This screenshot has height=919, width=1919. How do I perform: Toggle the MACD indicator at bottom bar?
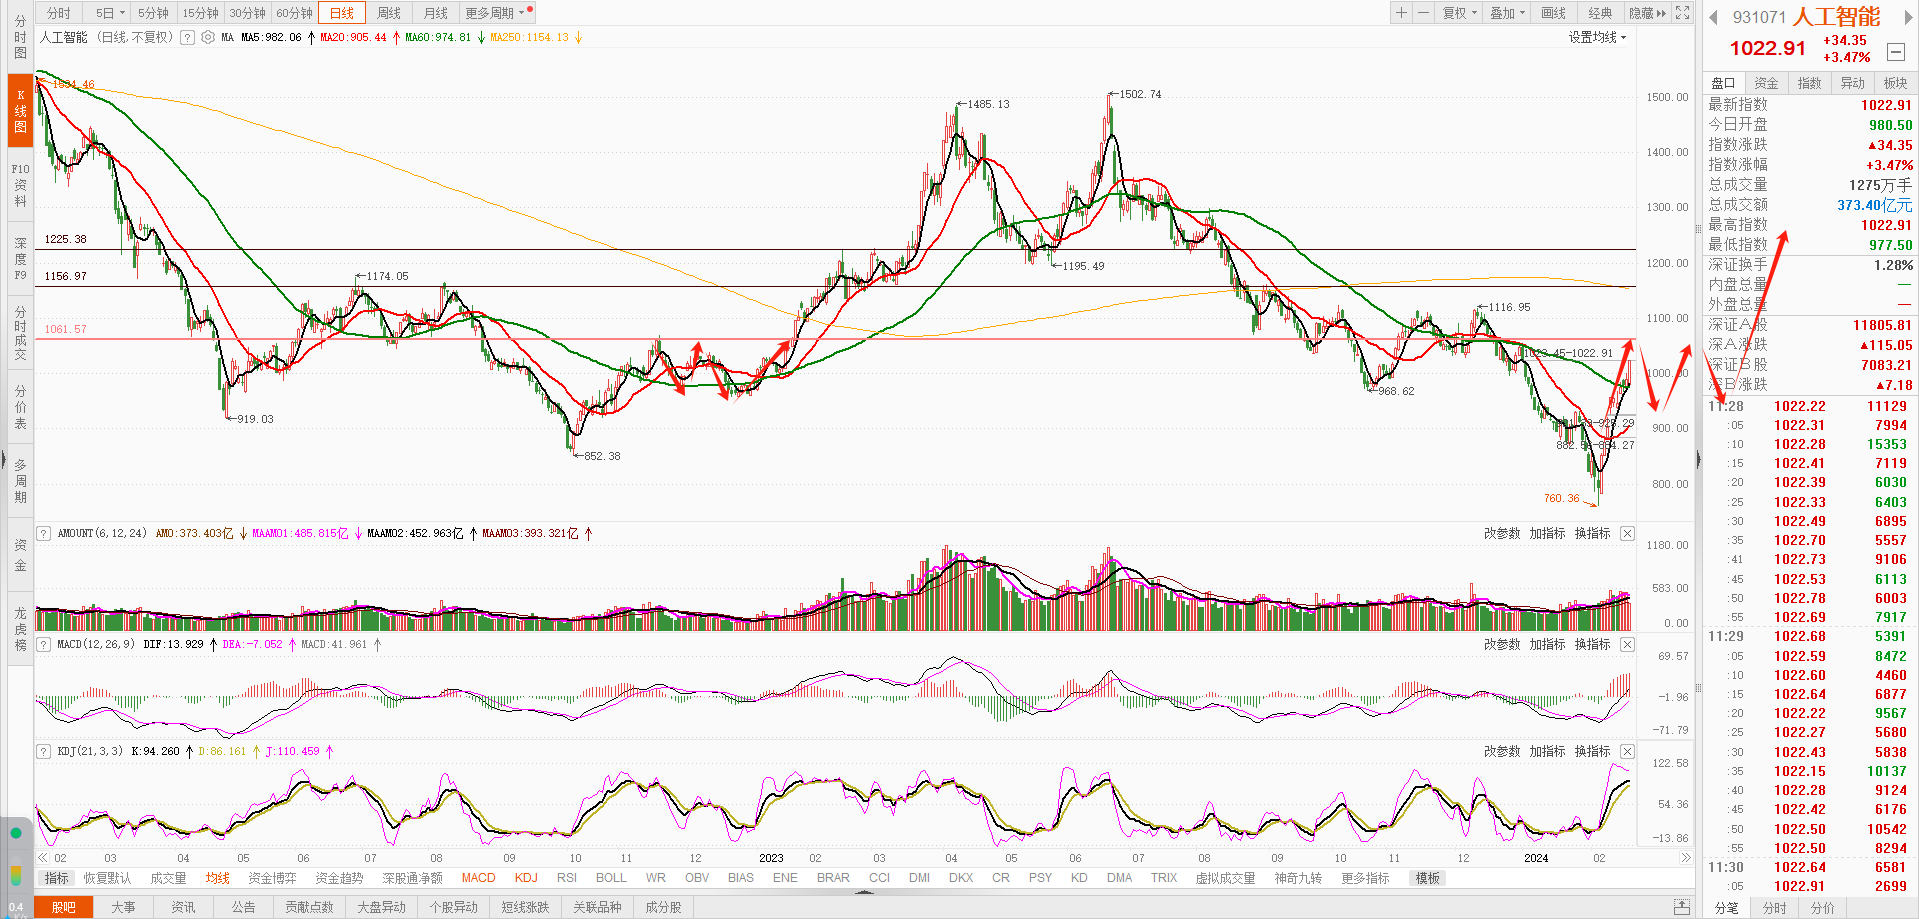click(x=478, y=878)
